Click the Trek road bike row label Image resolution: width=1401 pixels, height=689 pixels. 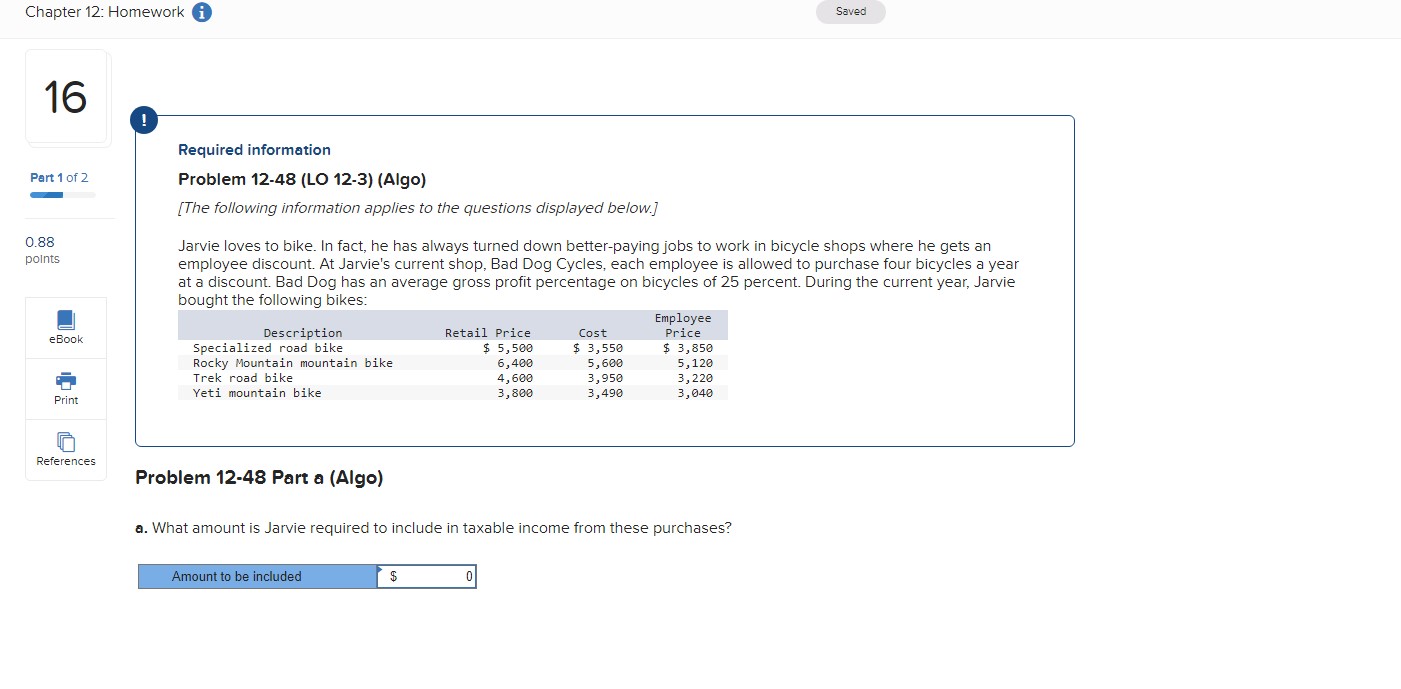(x=243, y=378)
